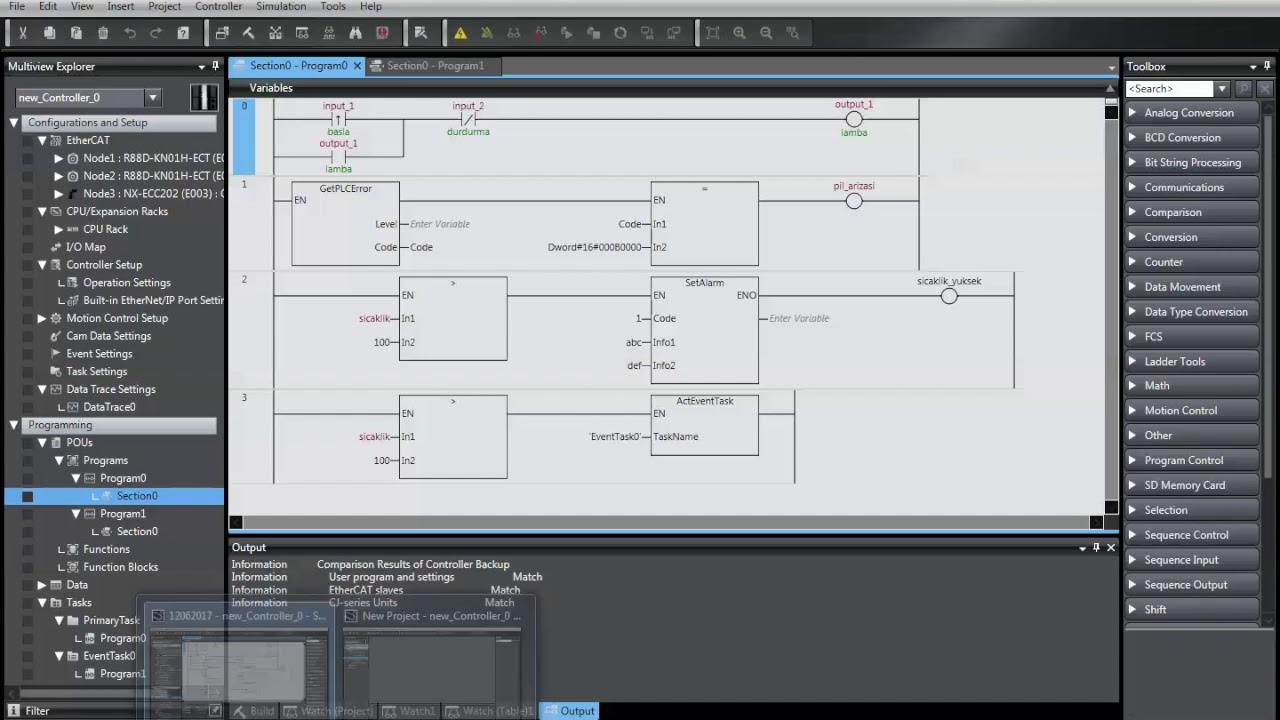Click Enter Variable field on SetAlarm ENO
Screen dimensions: 1280x720
point(799,318)
